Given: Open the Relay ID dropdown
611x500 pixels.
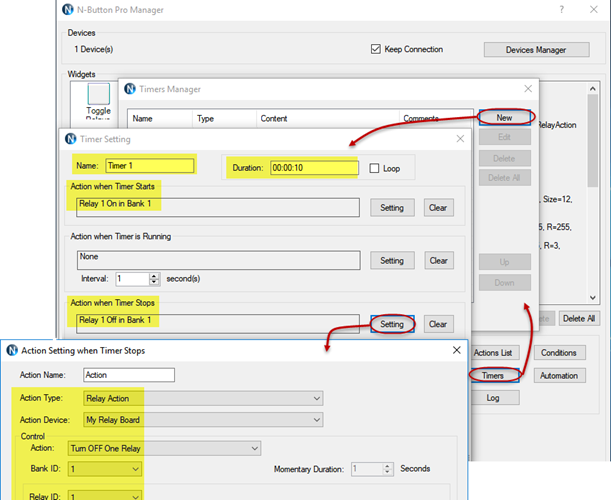Looking at the screenshot, I should point(105,496).
